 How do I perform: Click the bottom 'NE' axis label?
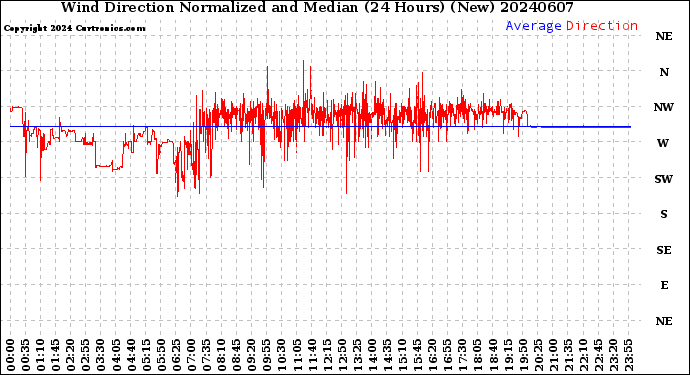coord(664,321)
